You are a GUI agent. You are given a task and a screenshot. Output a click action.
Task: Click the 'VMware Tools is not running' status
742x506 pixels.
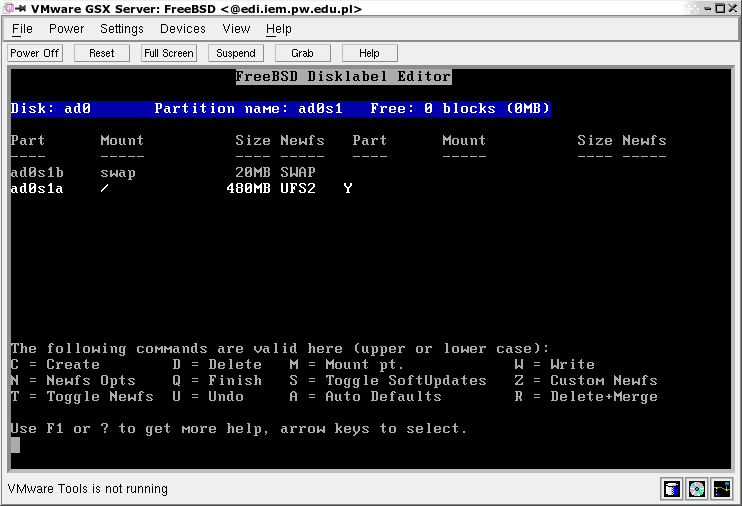tap(88, 488)
